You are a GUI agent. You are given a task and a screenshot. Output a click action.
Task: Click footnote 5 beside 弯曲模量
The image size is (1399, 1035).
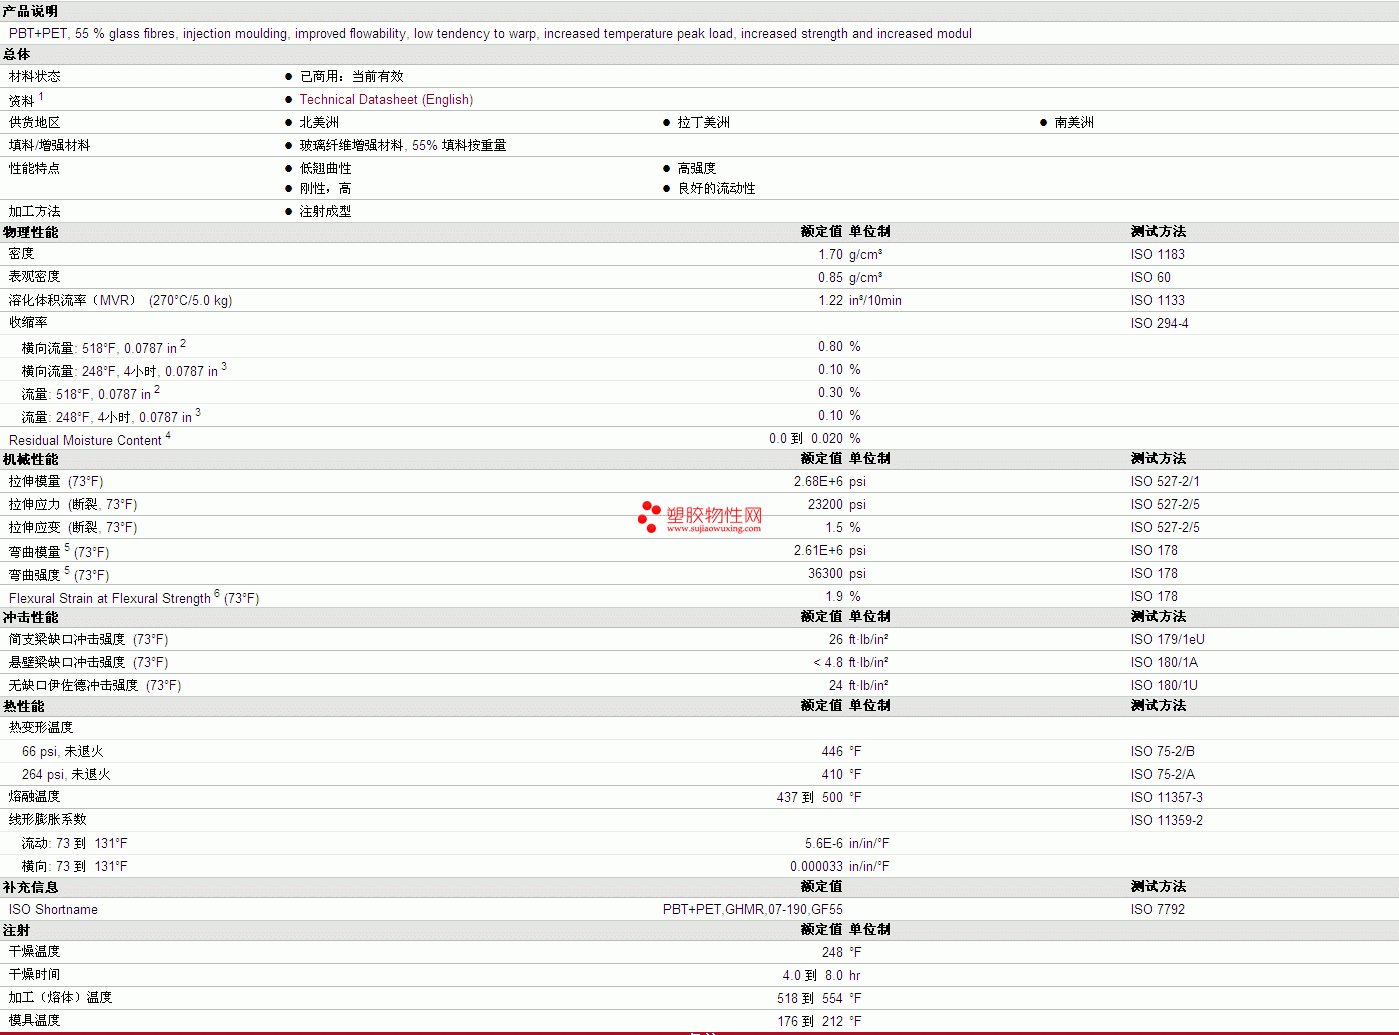click(x=67, y=548)
